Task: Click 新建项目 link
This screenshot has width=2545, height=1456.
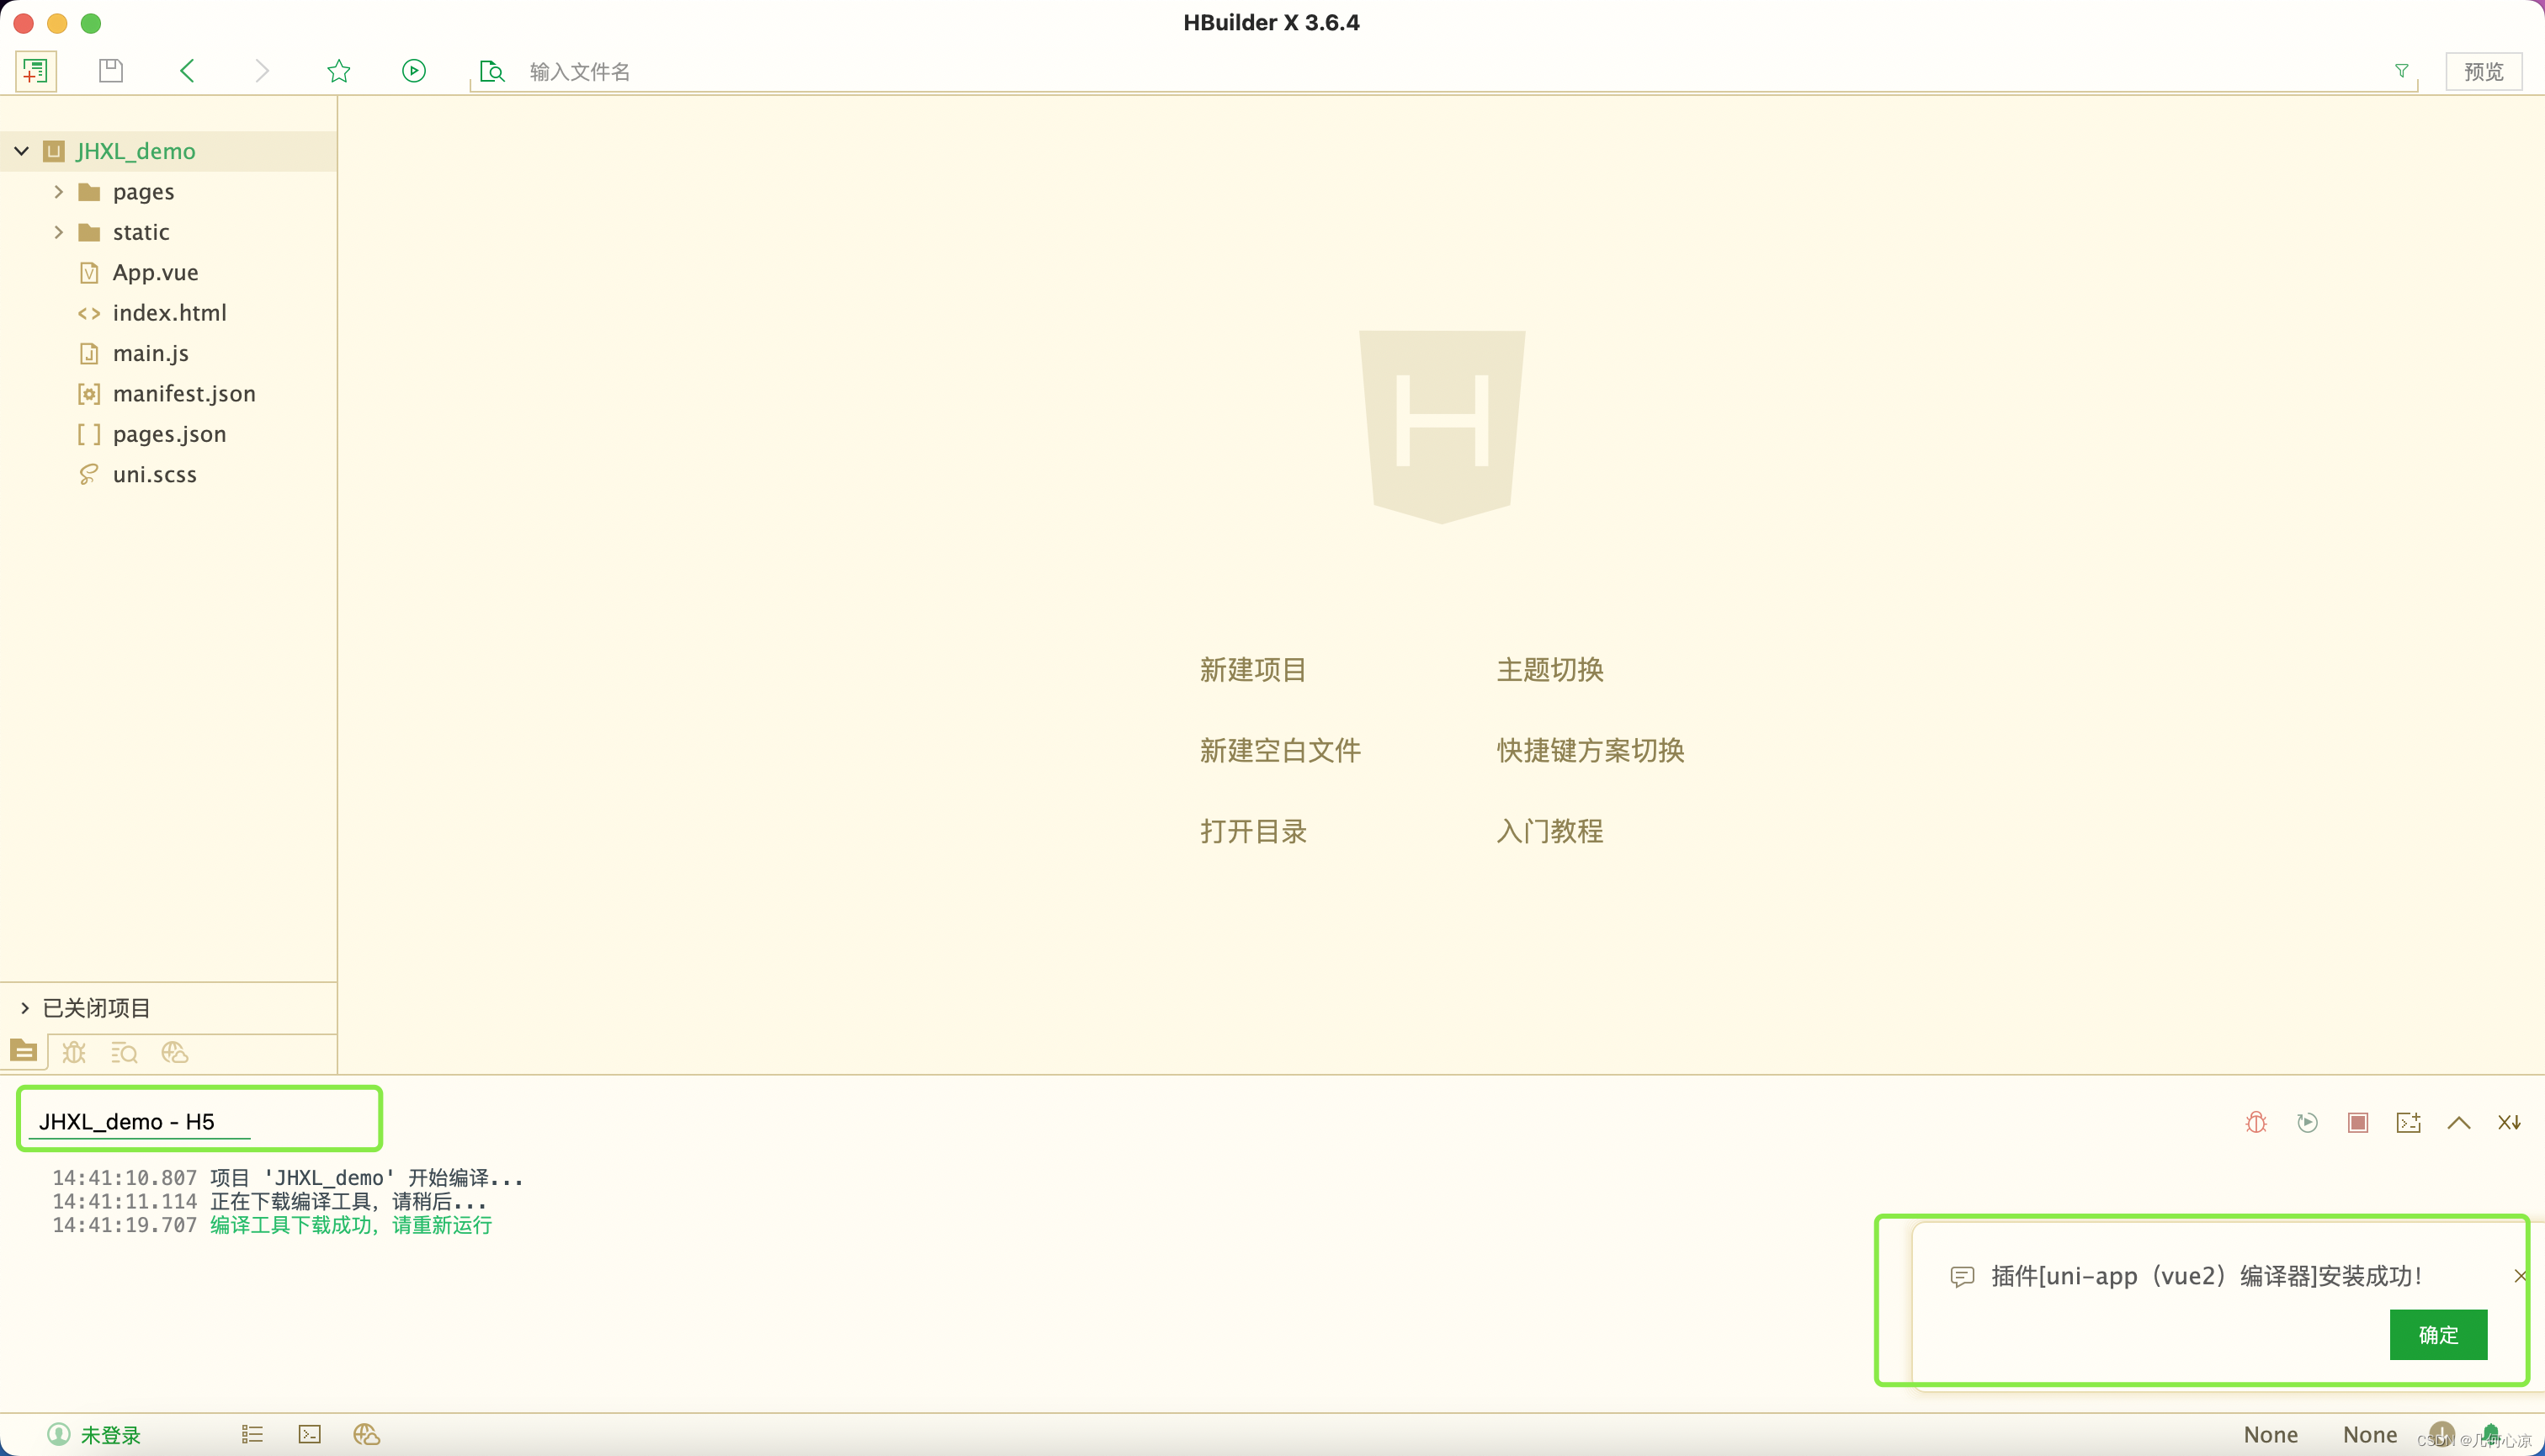Action: [x=1253, y=670]
